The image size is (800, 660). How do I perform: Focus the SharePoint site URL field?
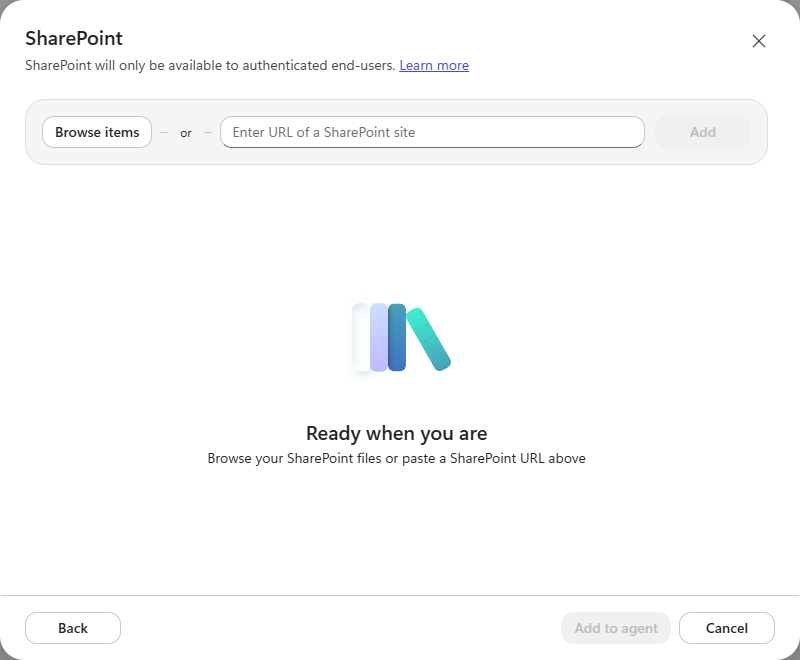pos(432,132)
